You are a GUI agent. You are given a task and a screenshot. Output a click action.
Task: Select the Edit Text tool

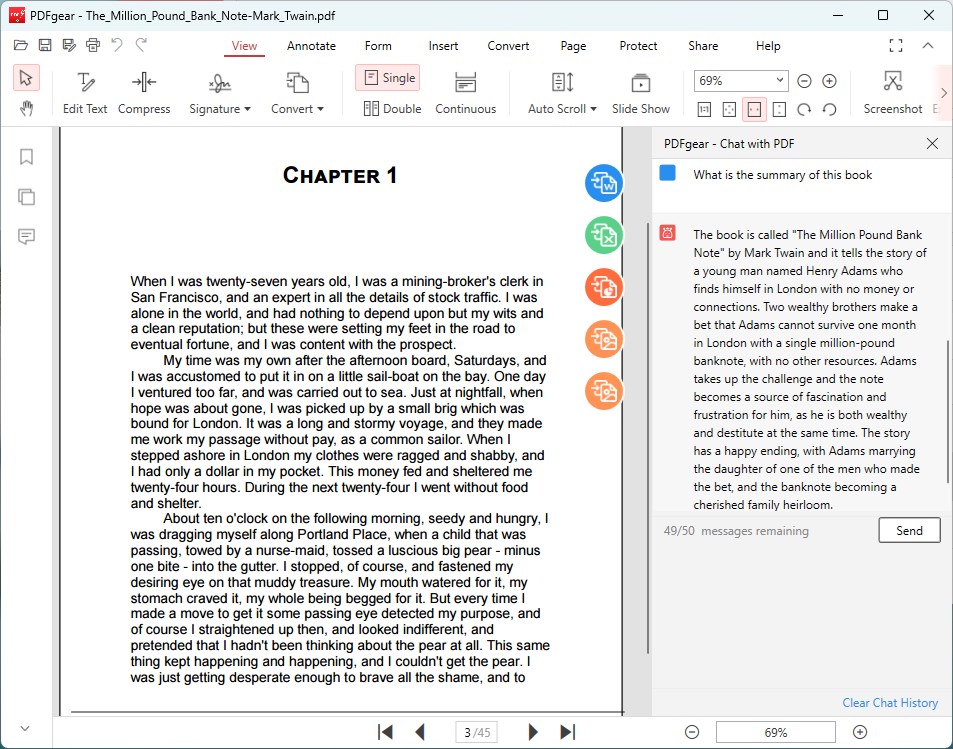pyautogui.click(x=84, y=90)
